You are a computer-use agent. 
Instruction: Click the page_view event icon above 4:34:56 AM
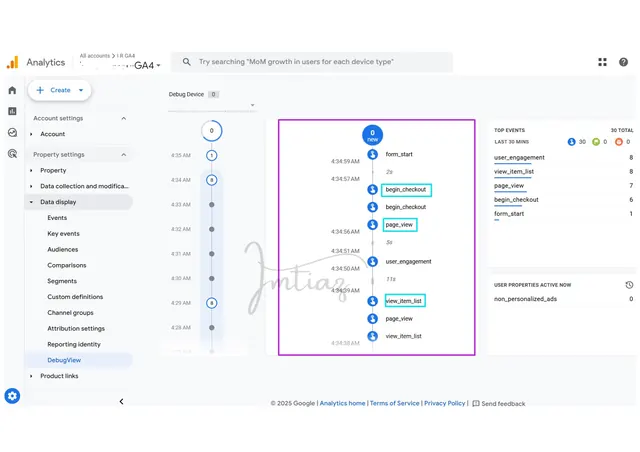[372, 225]
